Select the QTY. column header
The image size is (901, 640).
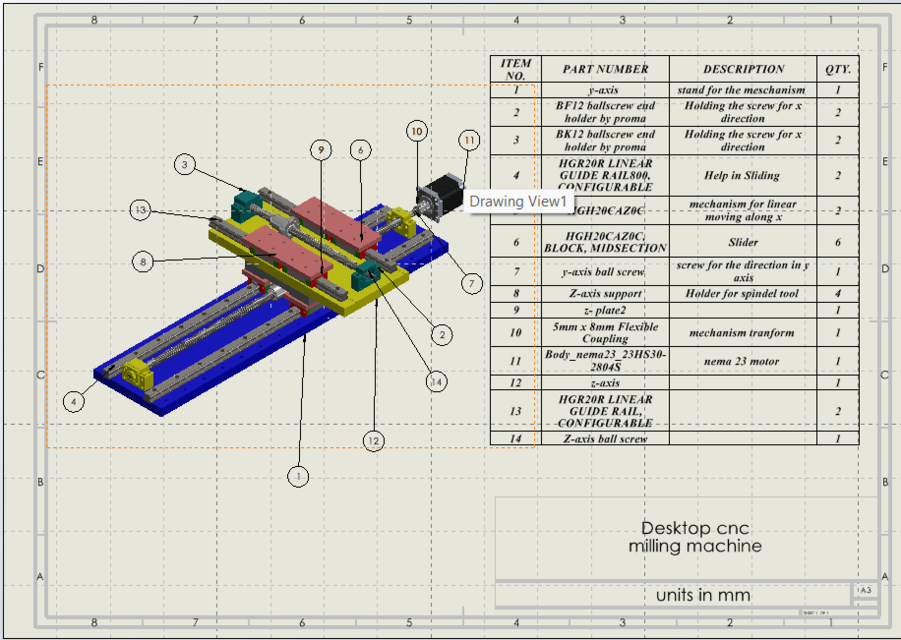tap(836, 69)
